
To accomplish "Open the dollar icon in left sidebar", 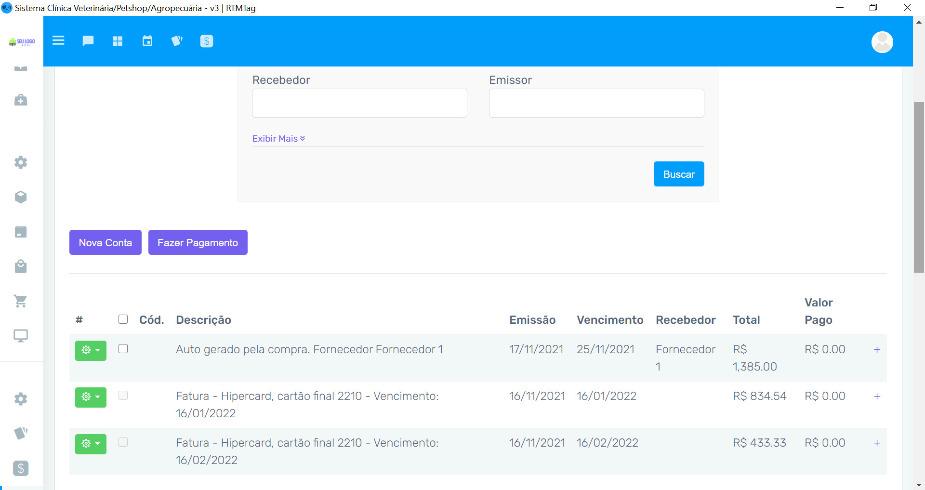I will click(x=21, y=468).
